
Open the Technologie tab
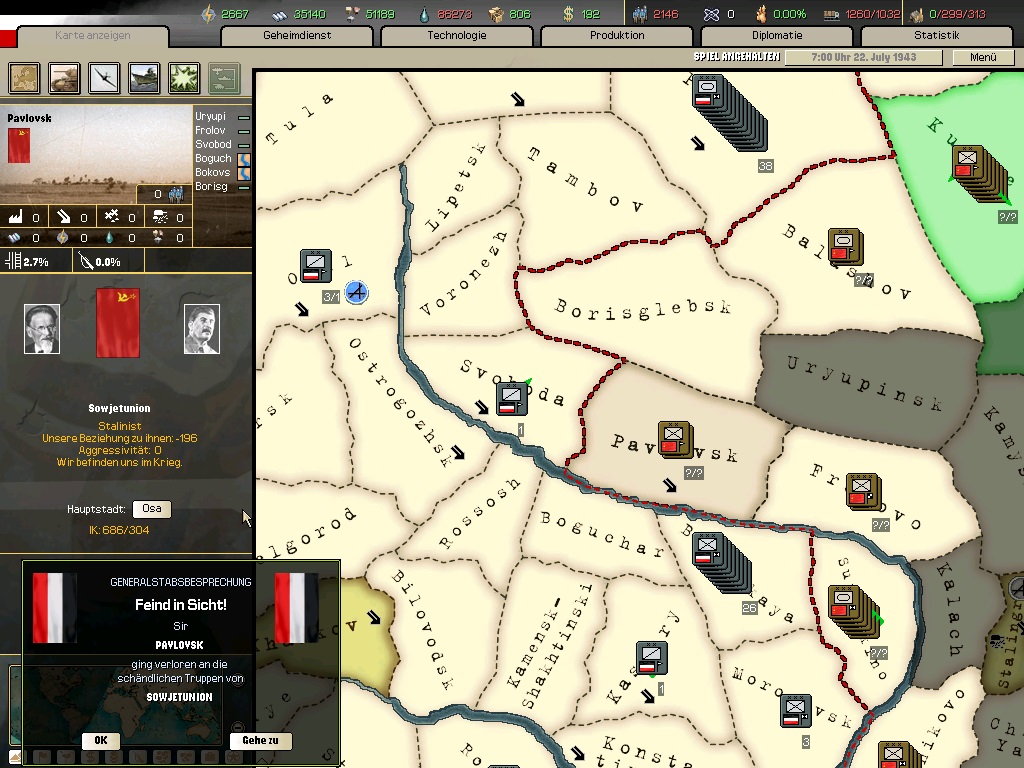pyautogui.click(x=457, y=35)
